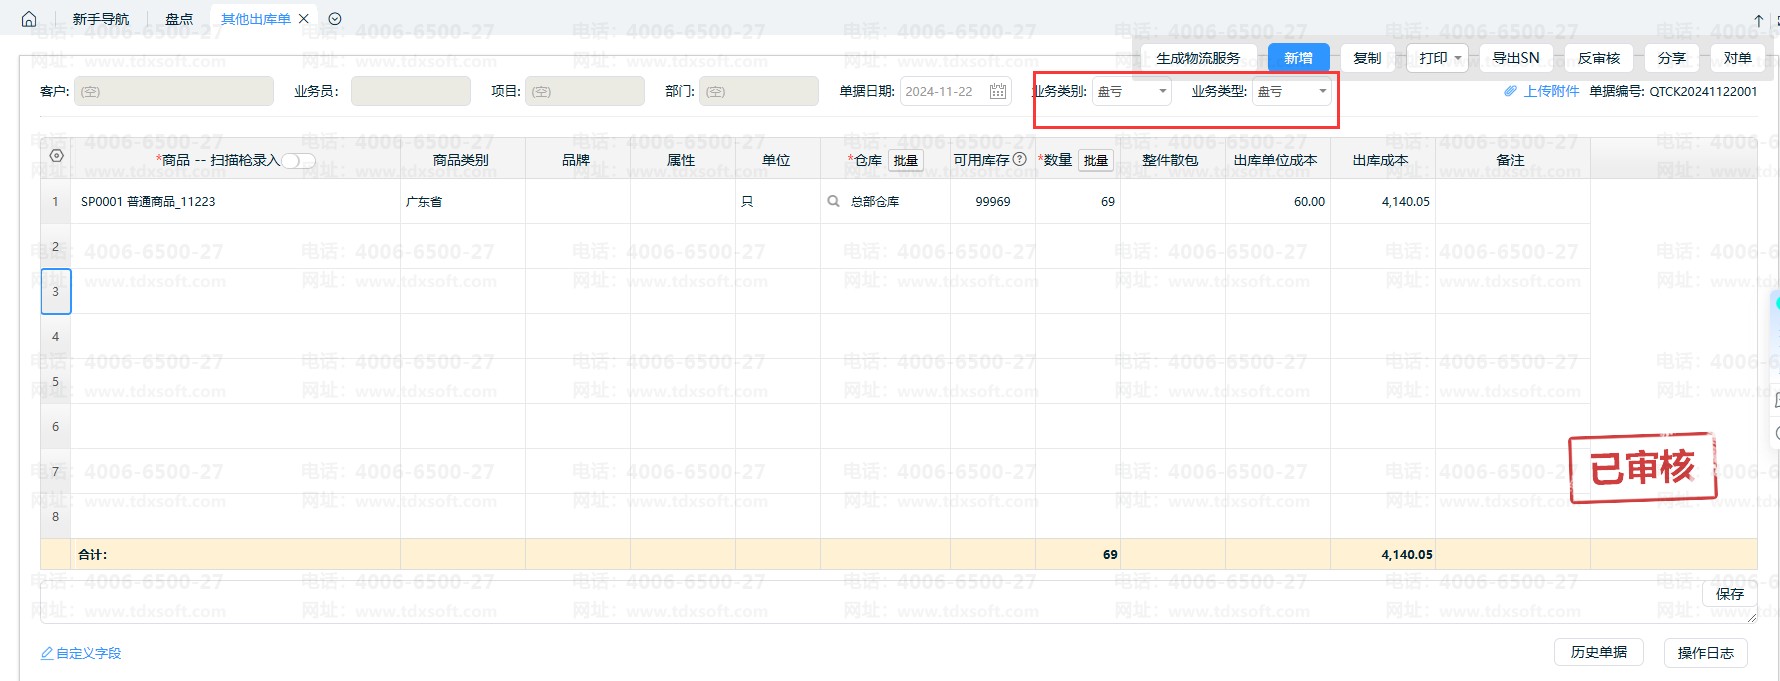Click the help icon beside 可用库存
Image resolution: width=1780 pixels, height=681 pixels.
[x=1020, y=159]
